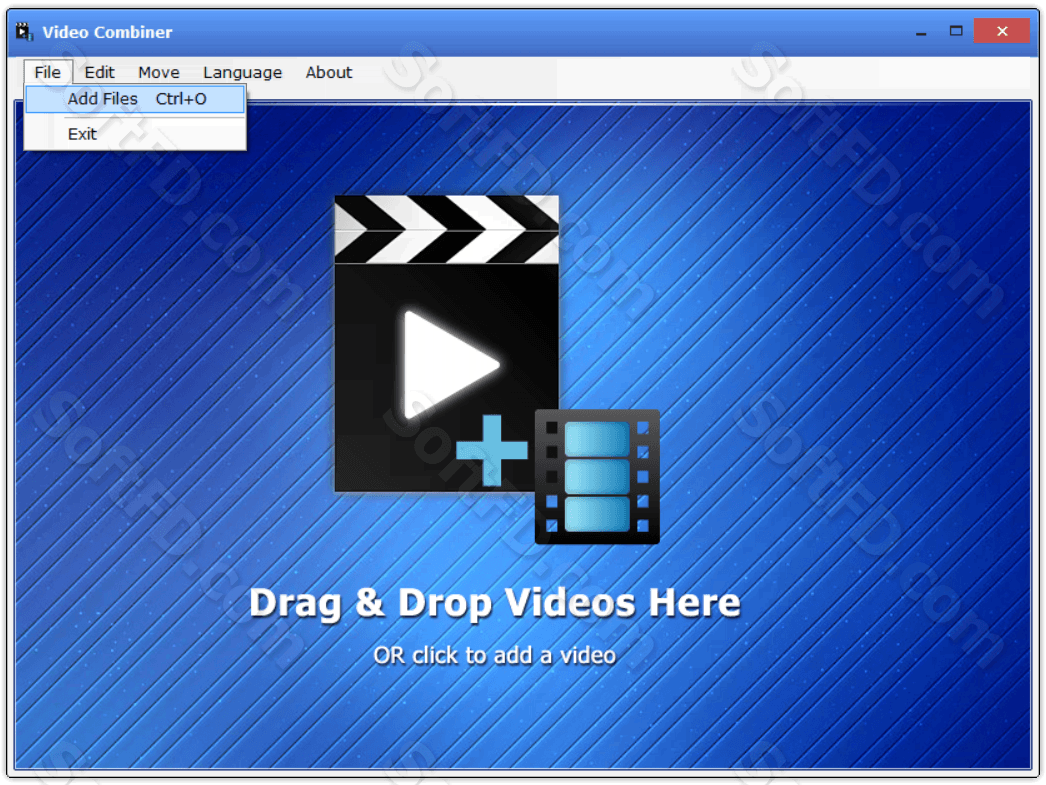Click the blue plus sign icon
The image size is (1046, 785).
tap(492, 450)
